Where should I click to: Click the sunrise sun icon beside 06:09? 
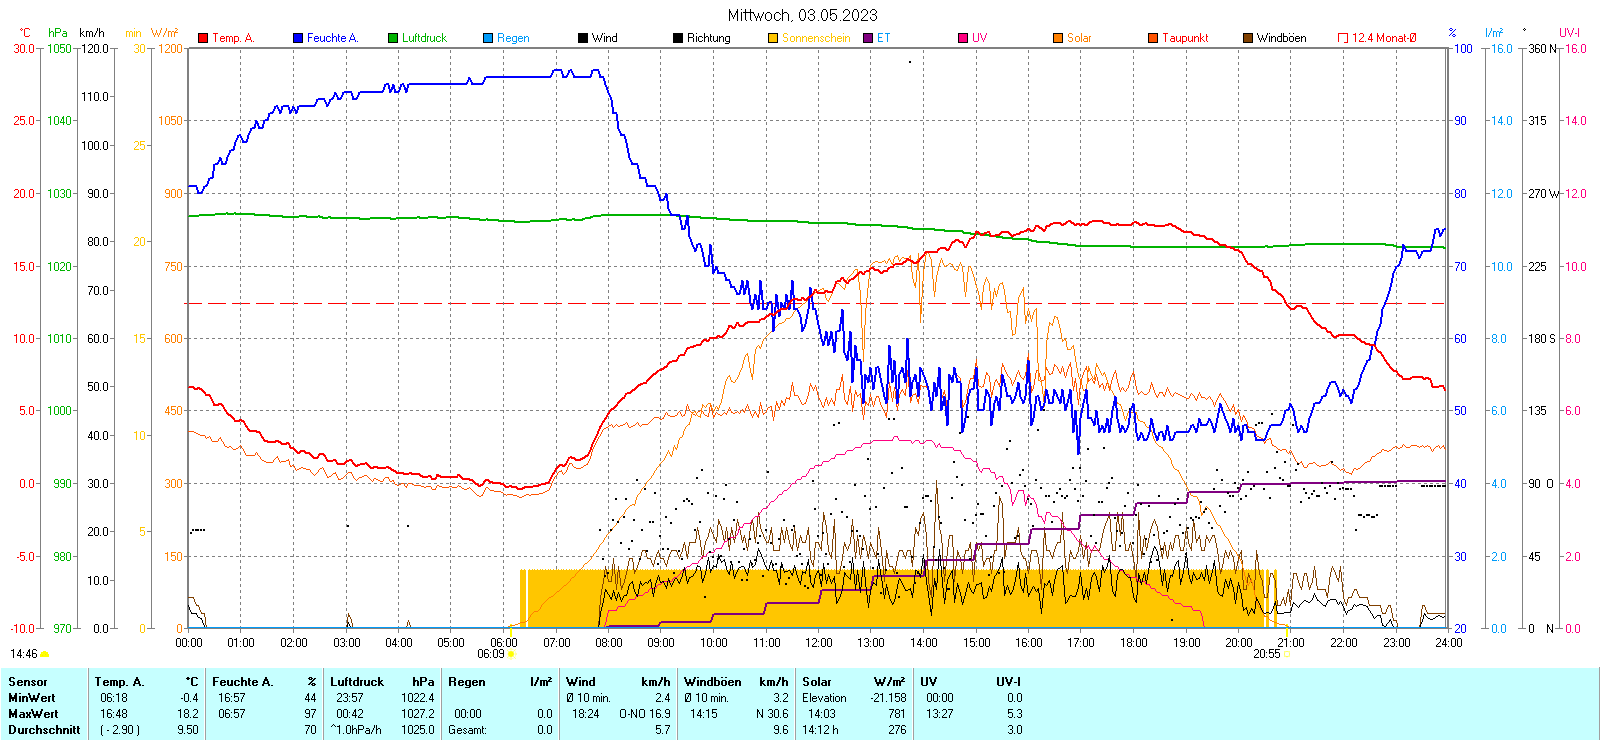click(512, 655)
